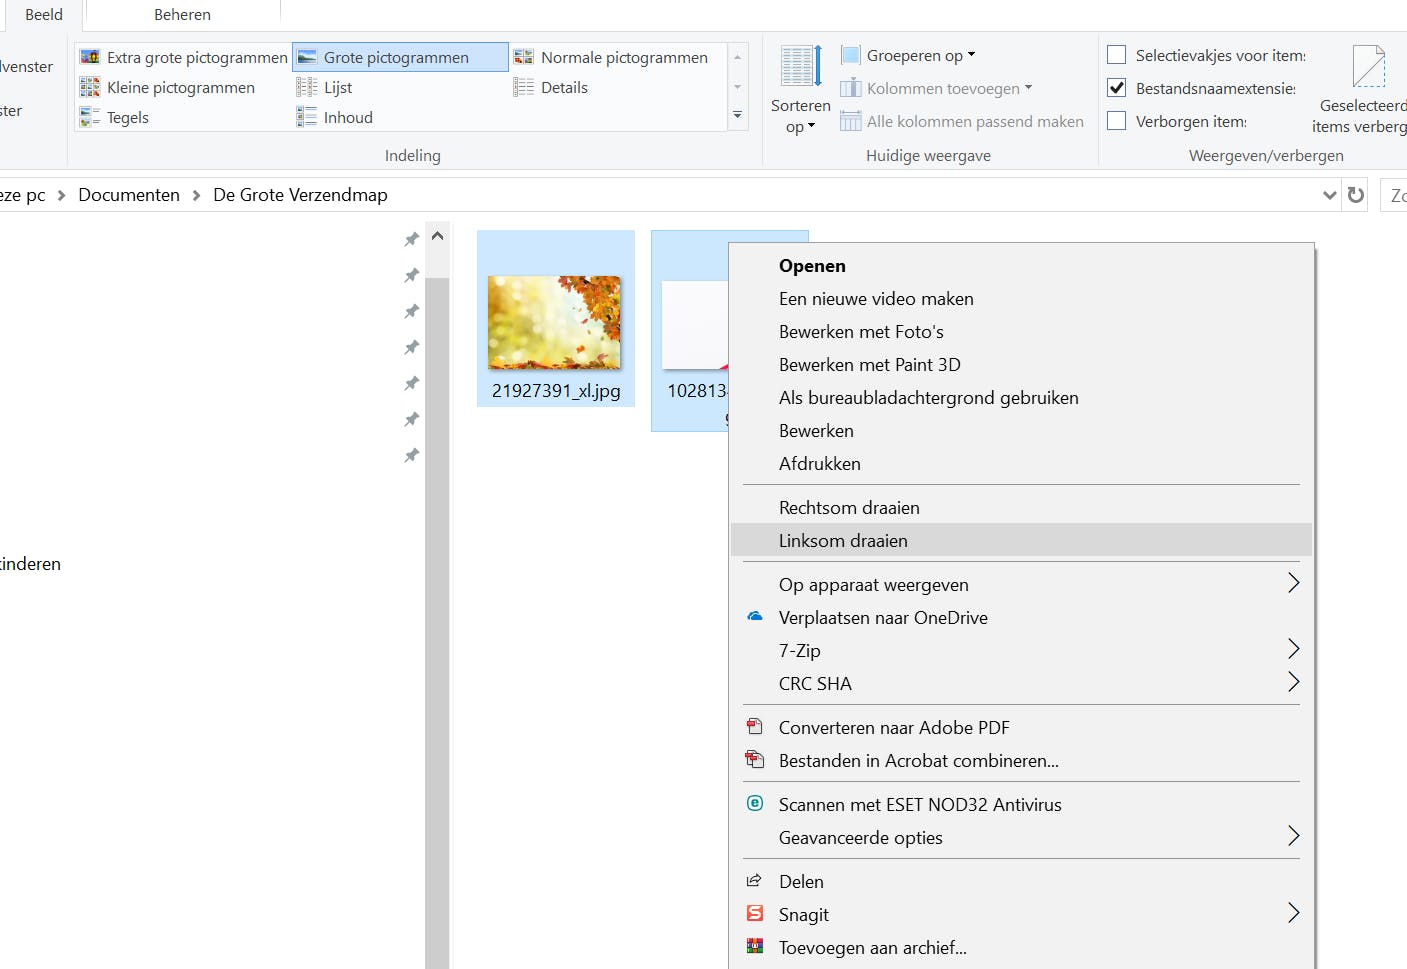Choose Linksom draaien from context menu
Viewport: 1407px width, 969px height.
pyautogui.click(x=843, y=541)
